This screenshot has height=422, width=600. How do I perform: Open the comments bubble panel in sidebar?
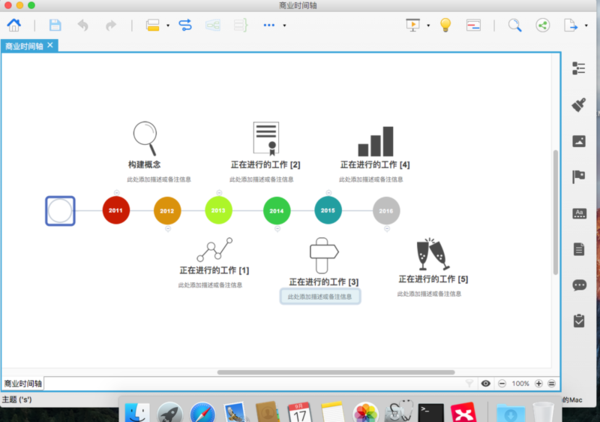coord(579,285)
